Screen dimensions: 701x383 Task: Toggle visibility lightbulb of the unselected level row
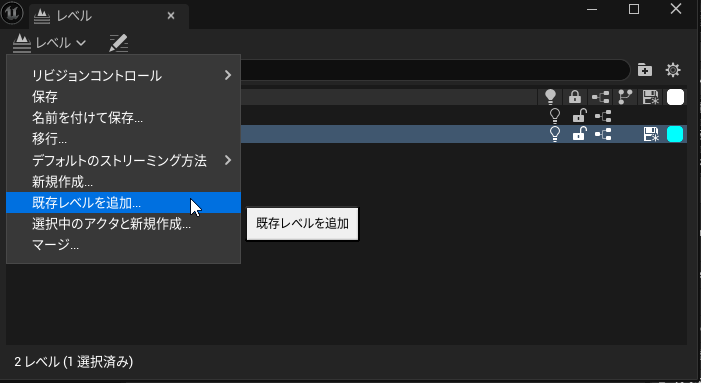555,116
